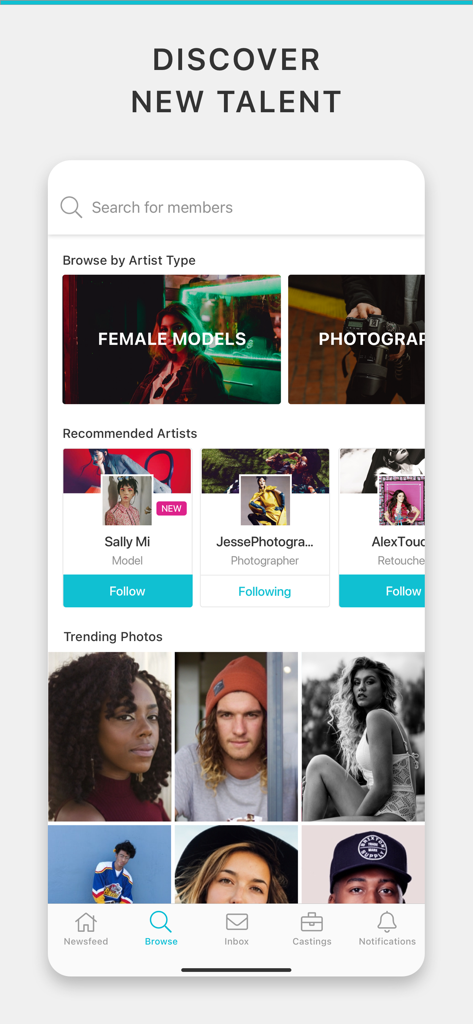The image size is (473, 1024).
Task: Open the Photographers category card
Action: (357, 339)
